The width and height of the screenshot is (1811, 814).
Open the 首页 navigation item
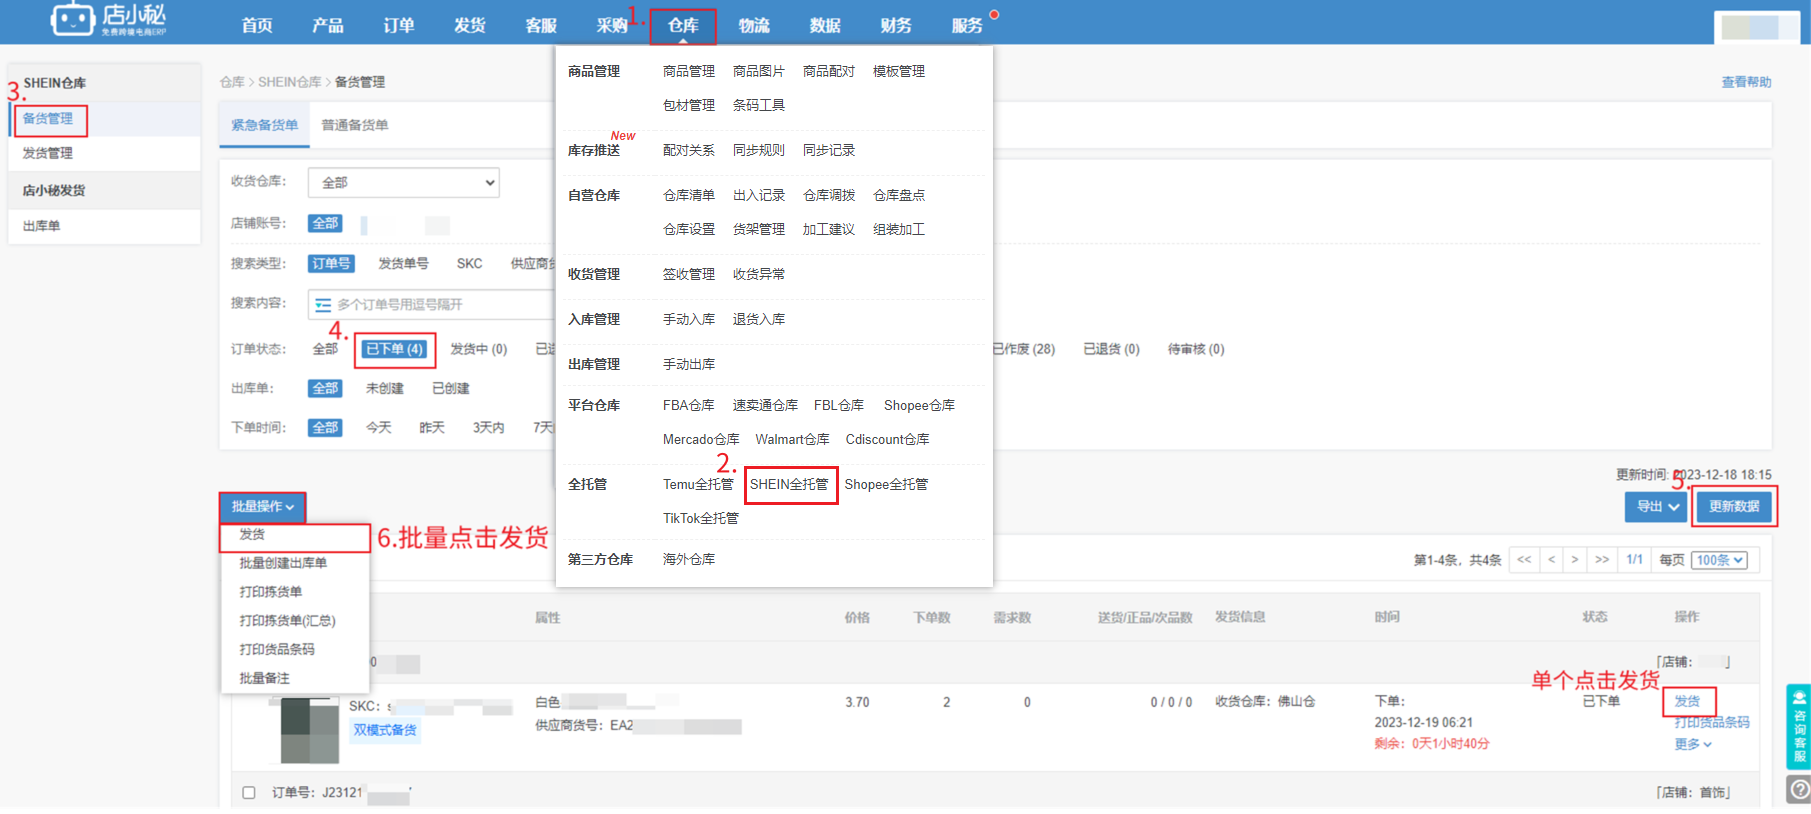pos(257,25)
